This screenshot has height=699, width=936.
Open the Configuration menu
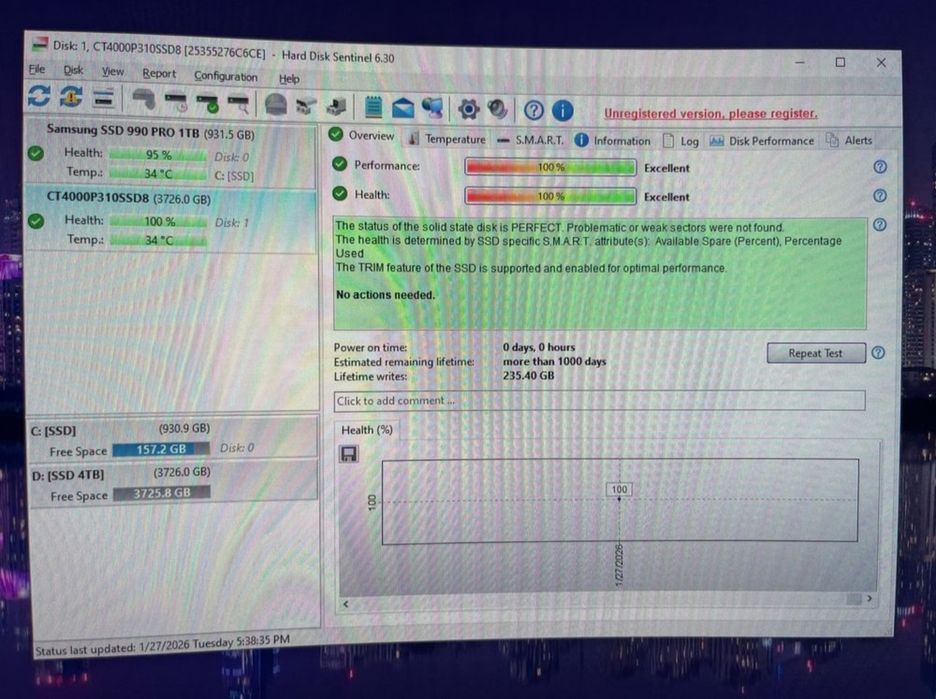(x=226, y=76)
